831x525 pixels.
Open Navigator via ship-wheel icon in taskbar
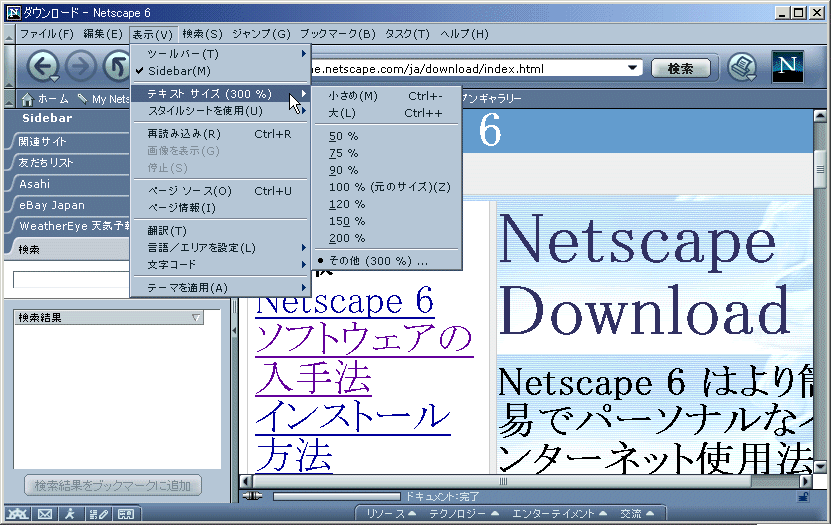17,513
